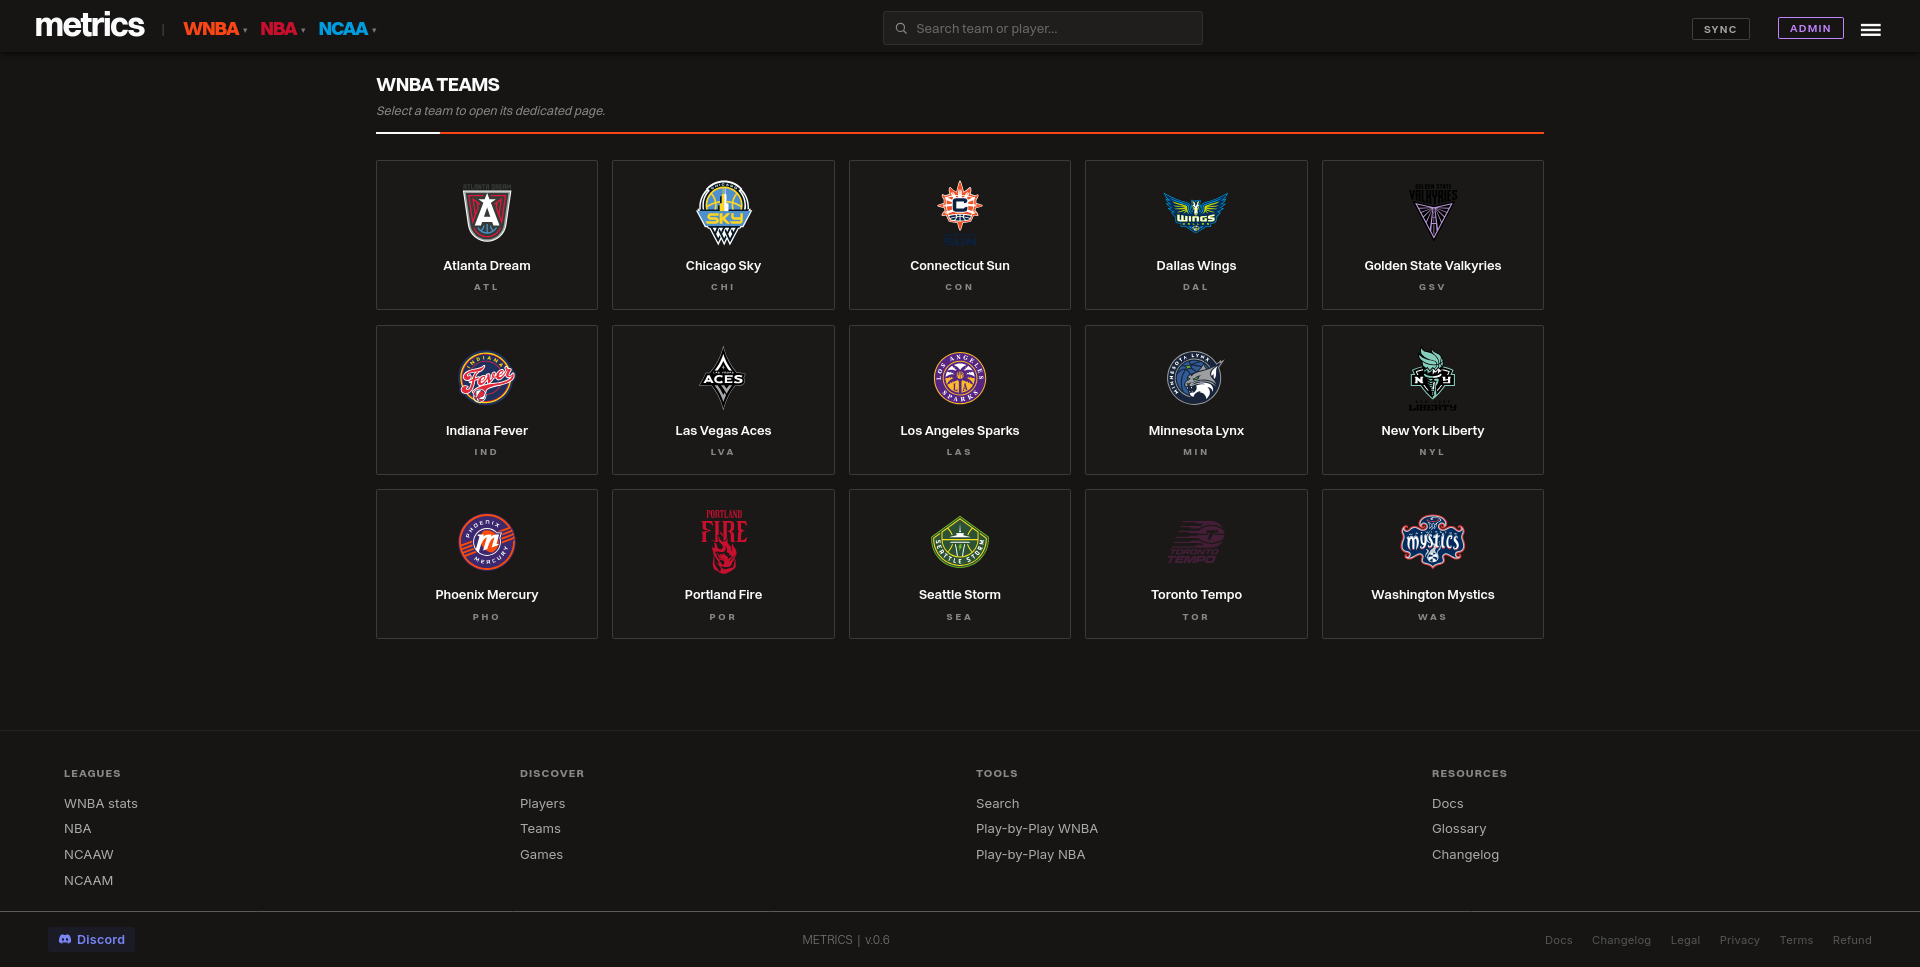This screenshot has height=967, width=1920.
Task: Go home via metrics logo
Action: (x=90, y=26)
